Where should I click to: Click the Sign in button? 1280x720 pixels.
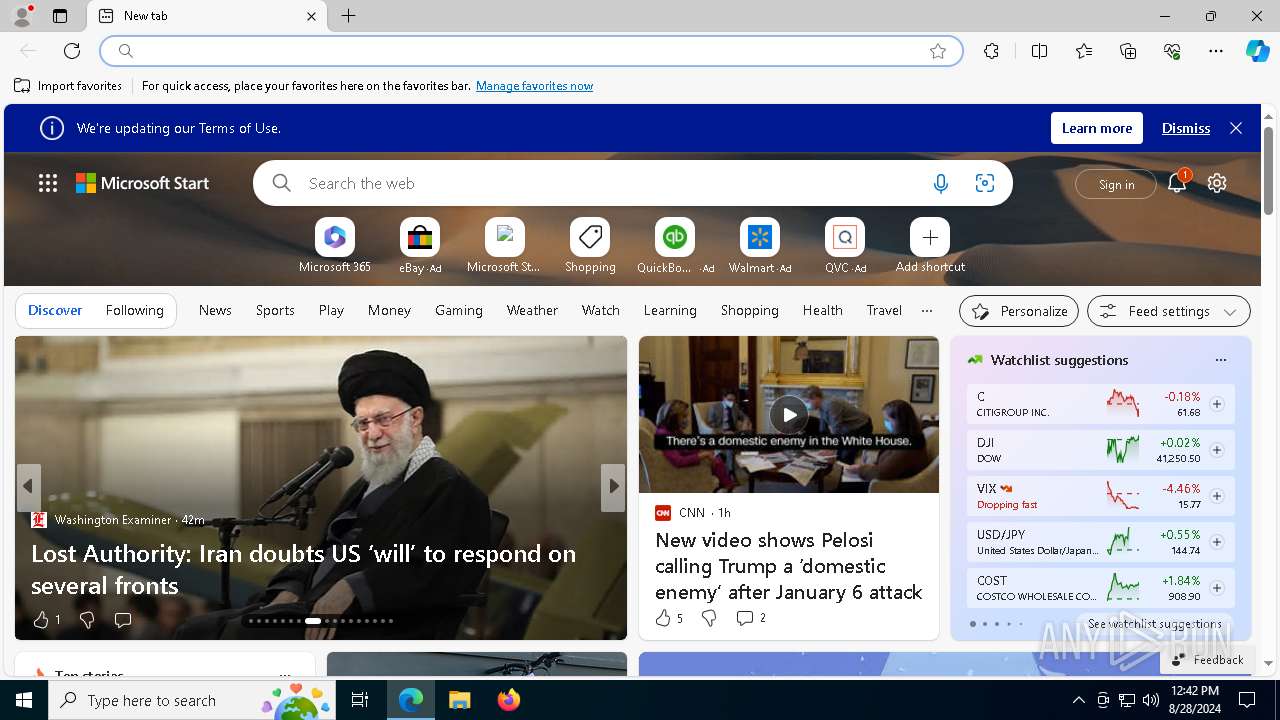click(1116, 184)
